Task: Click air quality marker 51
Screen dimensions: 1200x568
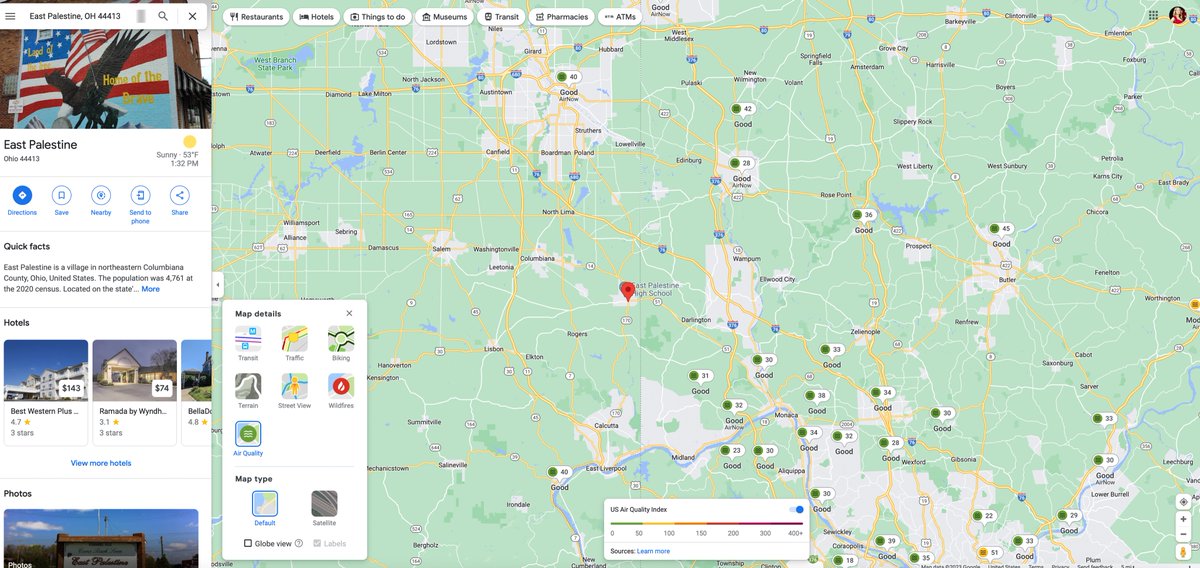Action: 988,552
